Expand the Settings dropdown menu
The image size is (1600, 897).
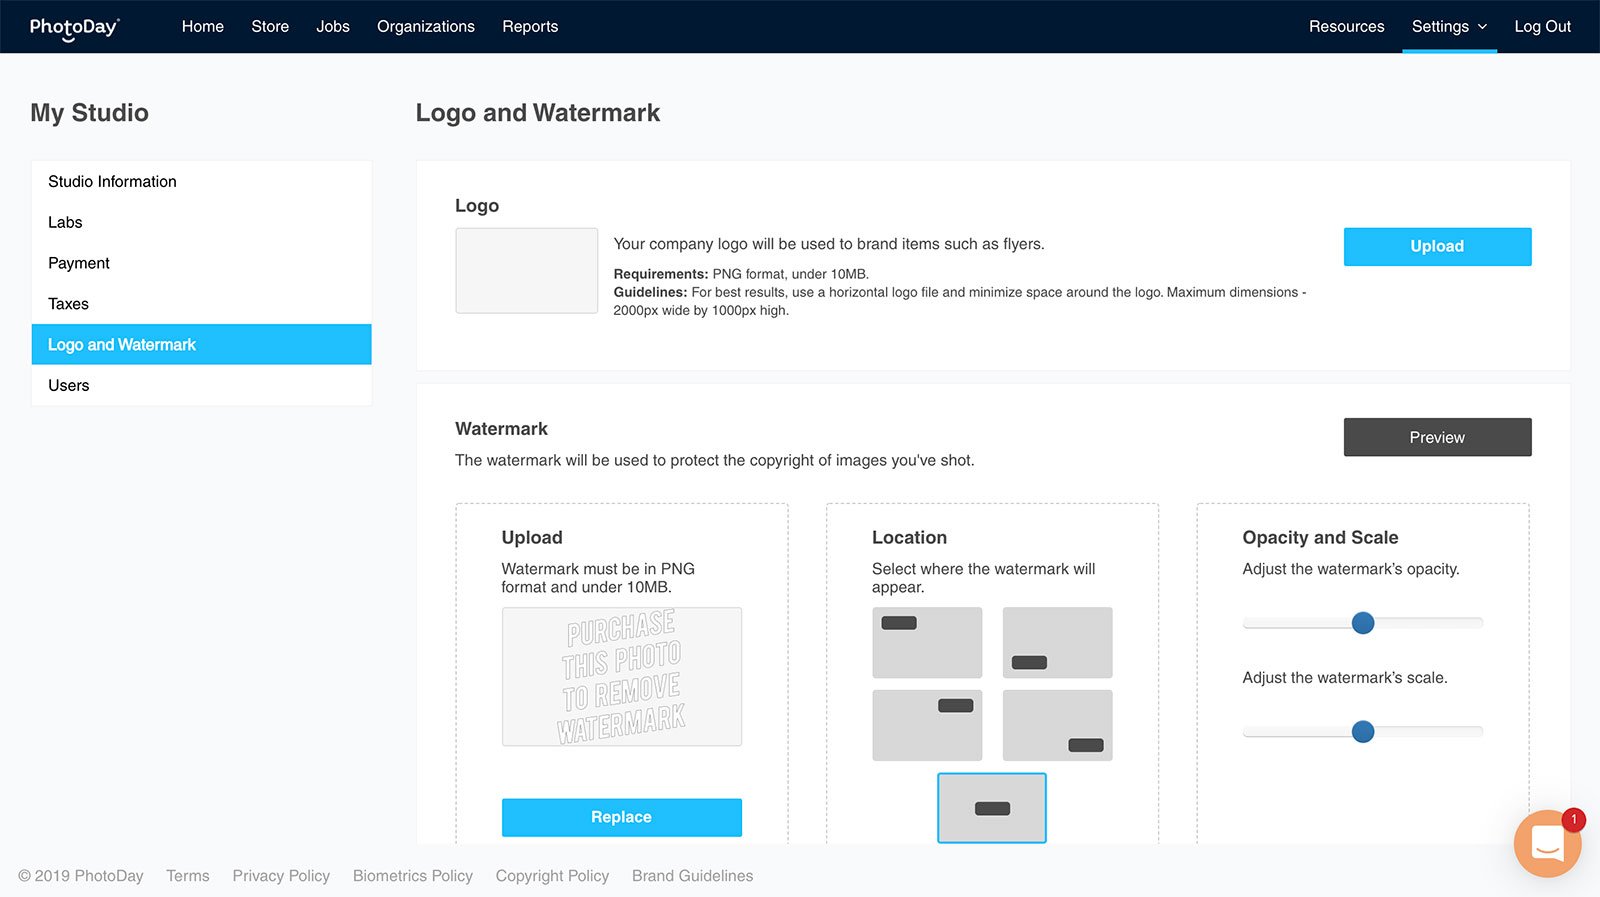click(1449, 27)
